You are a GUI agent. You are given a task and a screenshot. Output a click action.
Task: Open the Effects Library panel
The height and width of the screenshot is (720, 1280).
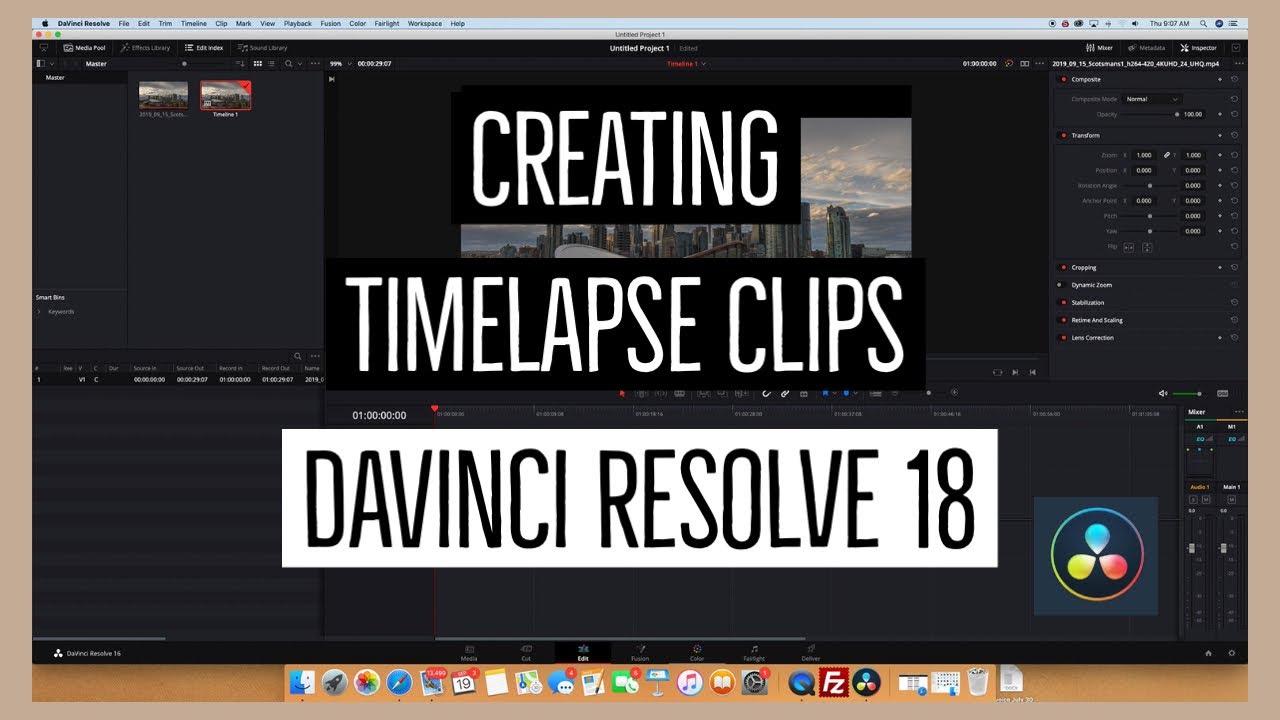tap(145, 48)
